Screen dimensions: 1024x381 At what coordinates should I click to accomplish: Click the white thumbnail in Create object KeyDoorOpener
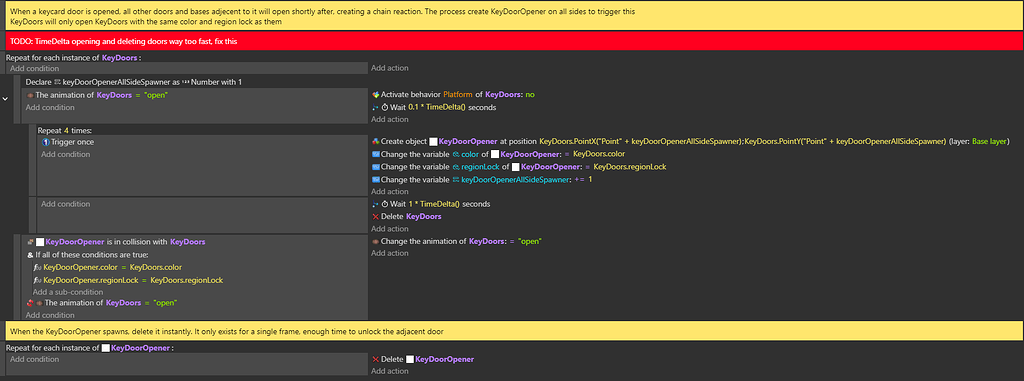[x=433, y=142]
